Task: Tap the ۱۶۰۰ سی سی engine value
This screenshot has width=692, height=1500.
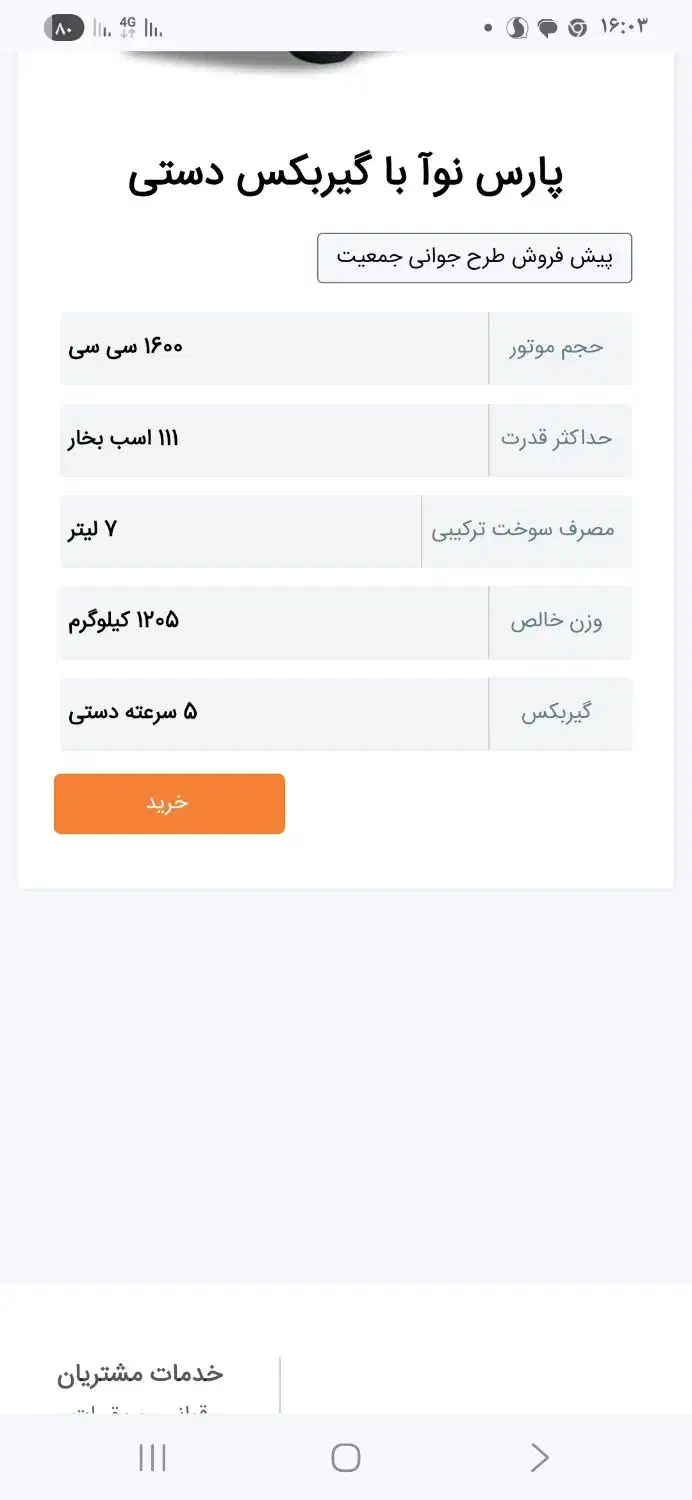Action: [126, 347]
